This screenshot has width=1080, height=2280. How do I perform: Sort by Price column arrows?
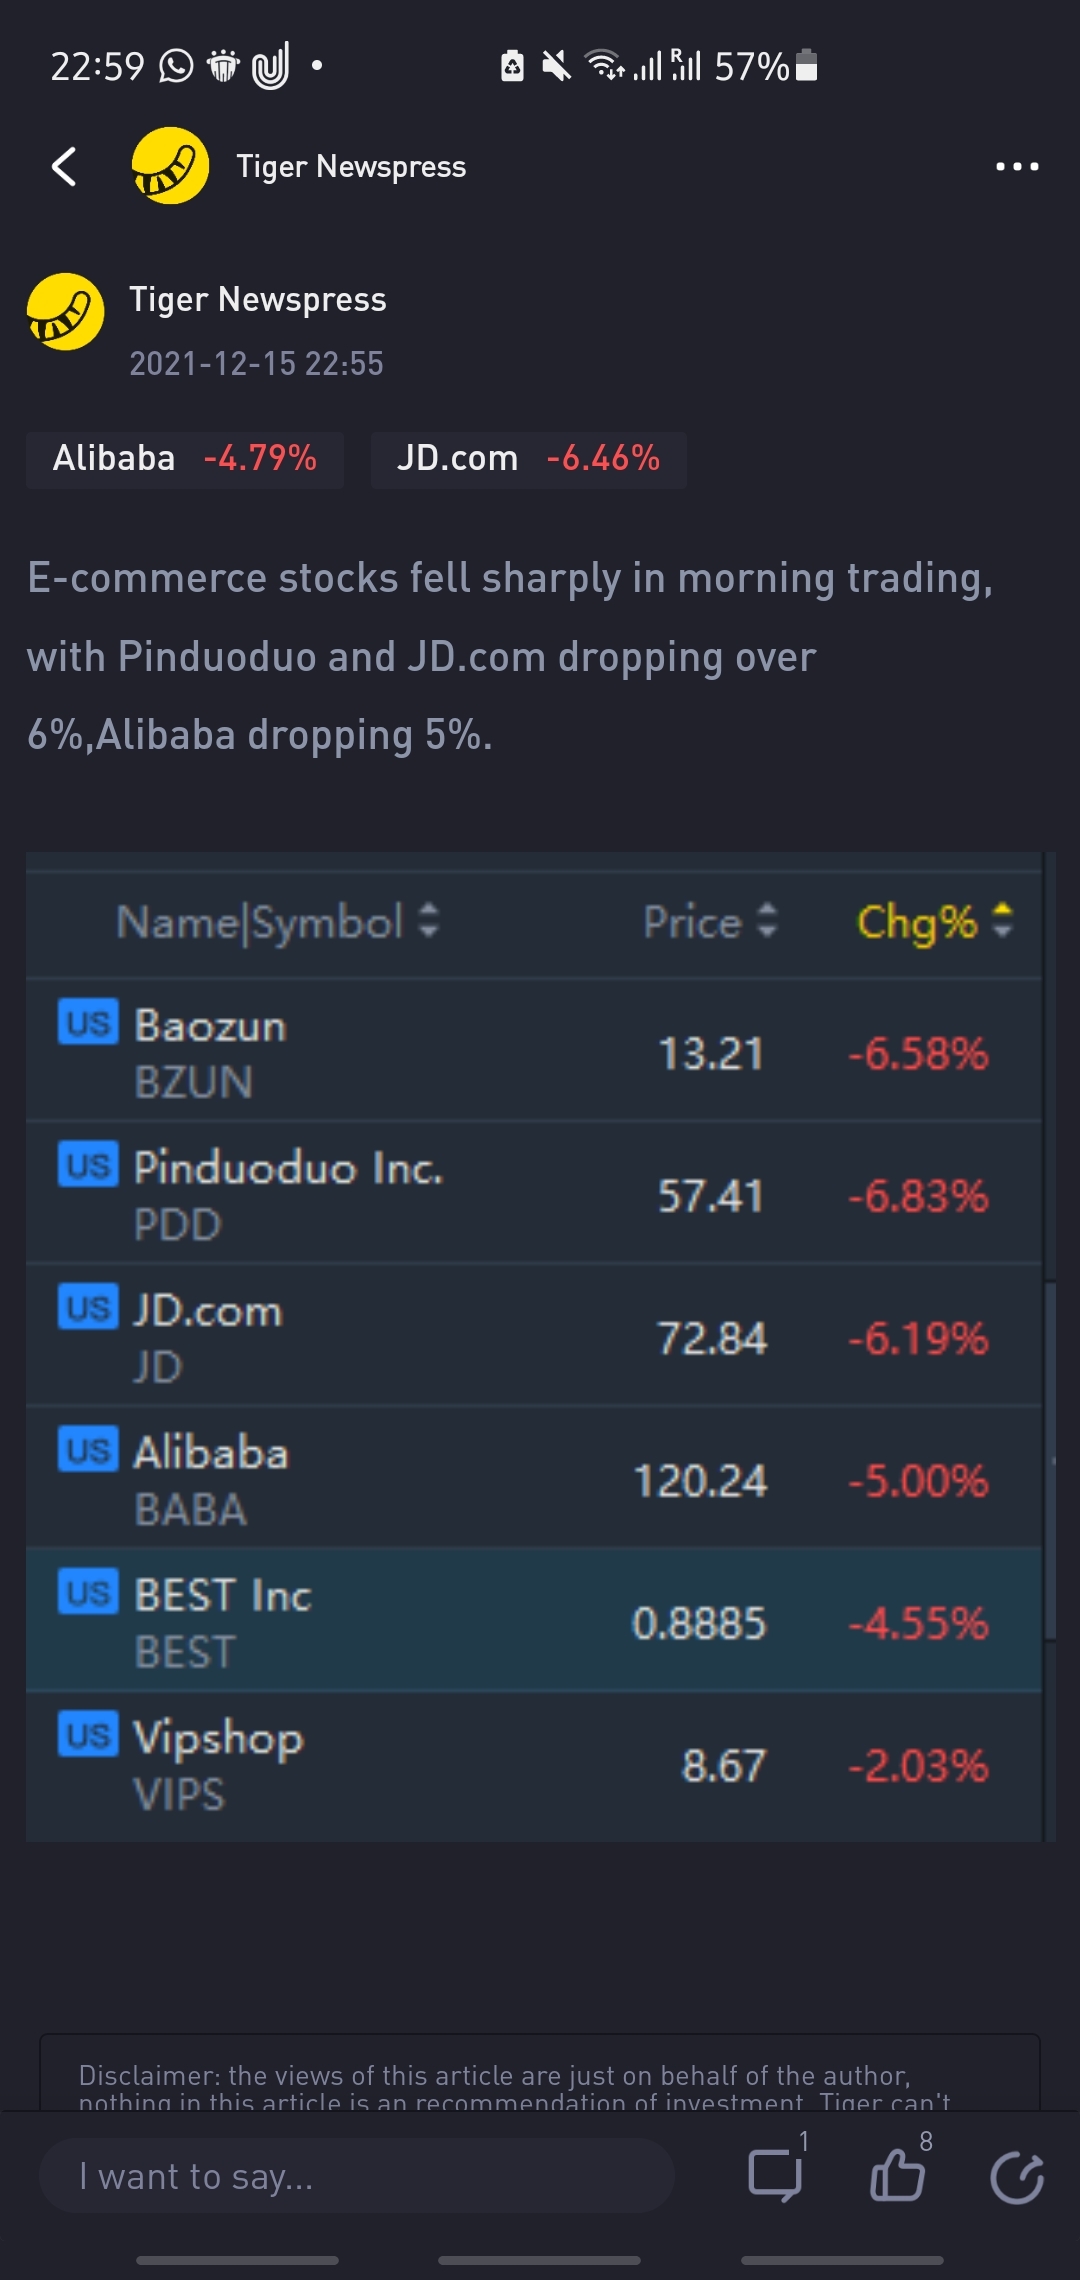tap(767, 920)
